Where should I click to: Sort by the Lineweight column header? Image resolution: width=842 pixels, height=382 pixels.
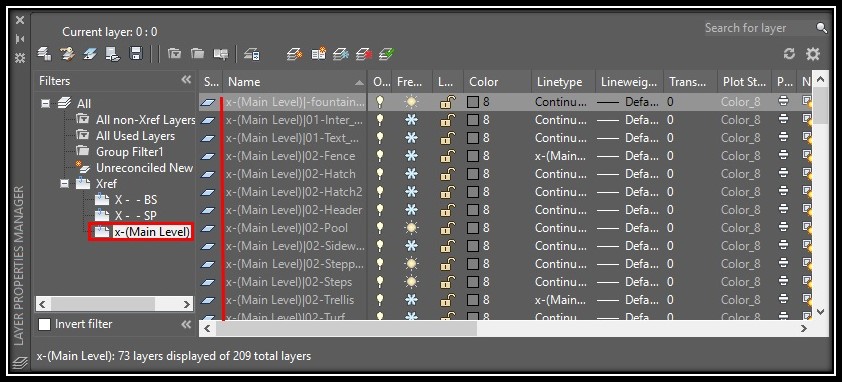pos(629,82)
